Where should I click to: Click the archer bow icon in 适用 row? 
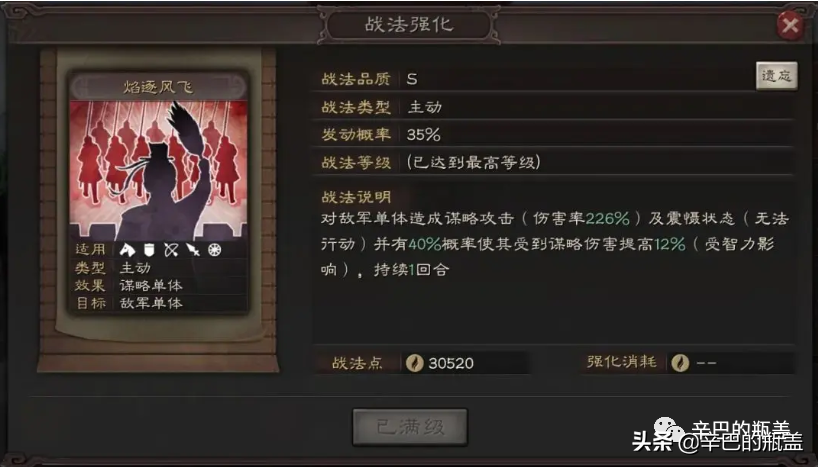(171, 250)
